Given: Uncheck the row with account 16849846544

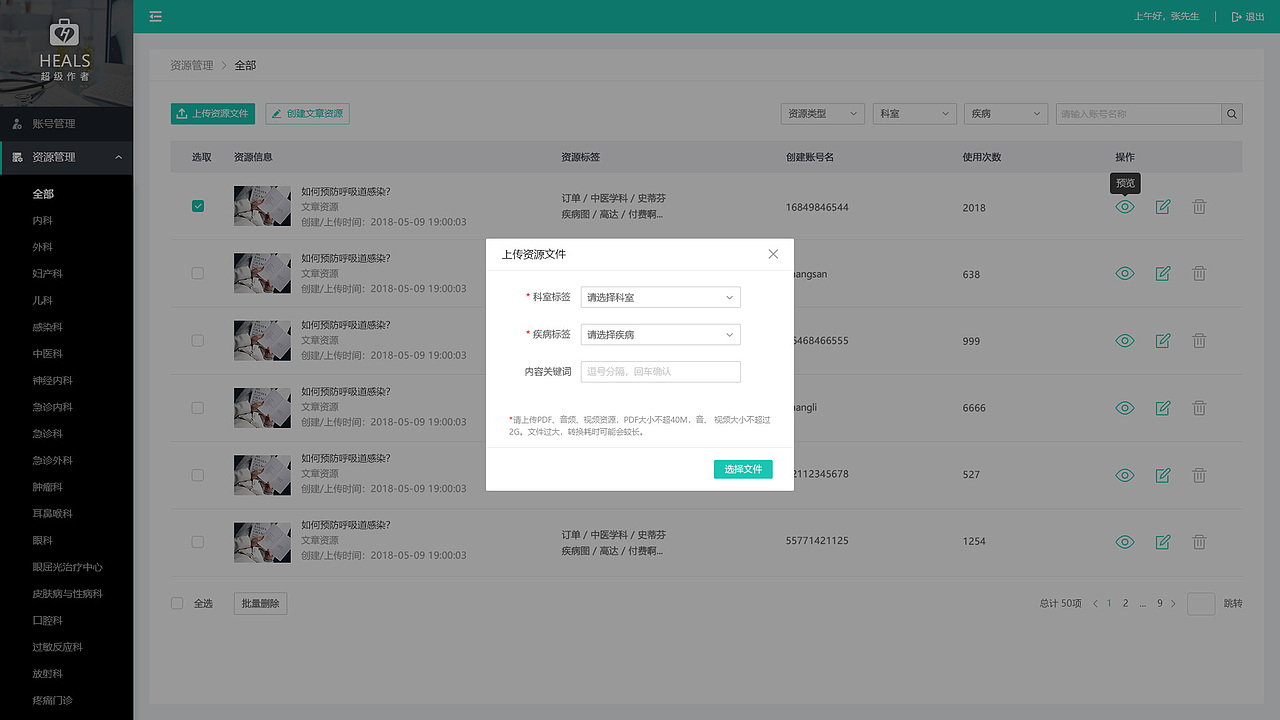Looking at the screenshot, I should click(x=198, y=206).
